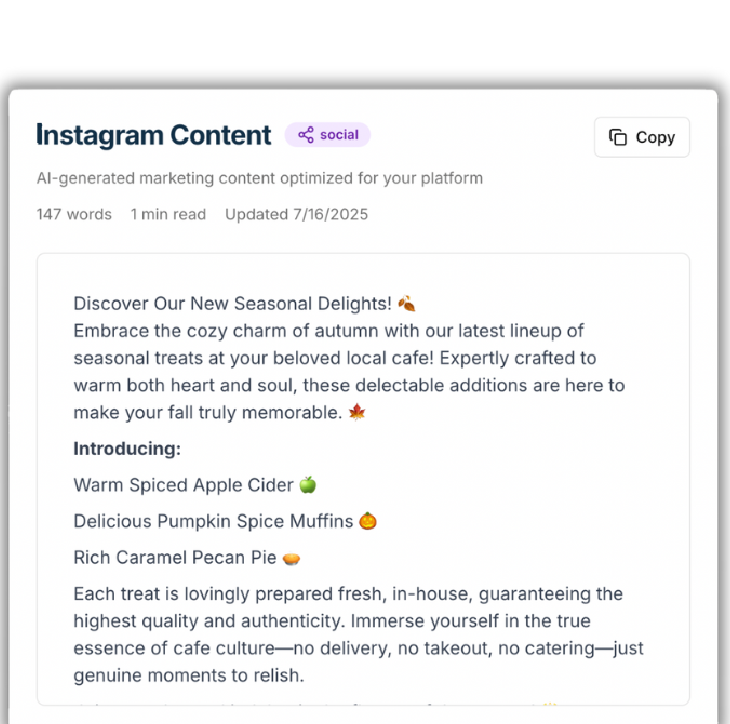The image size is (730, 724).
Task: Click the "147 words" count
Action: point(74,214)
